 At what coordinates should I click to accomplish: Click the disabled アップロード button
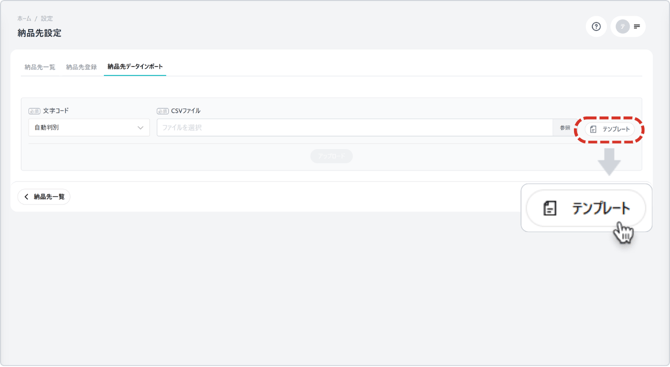click(332, 156)
